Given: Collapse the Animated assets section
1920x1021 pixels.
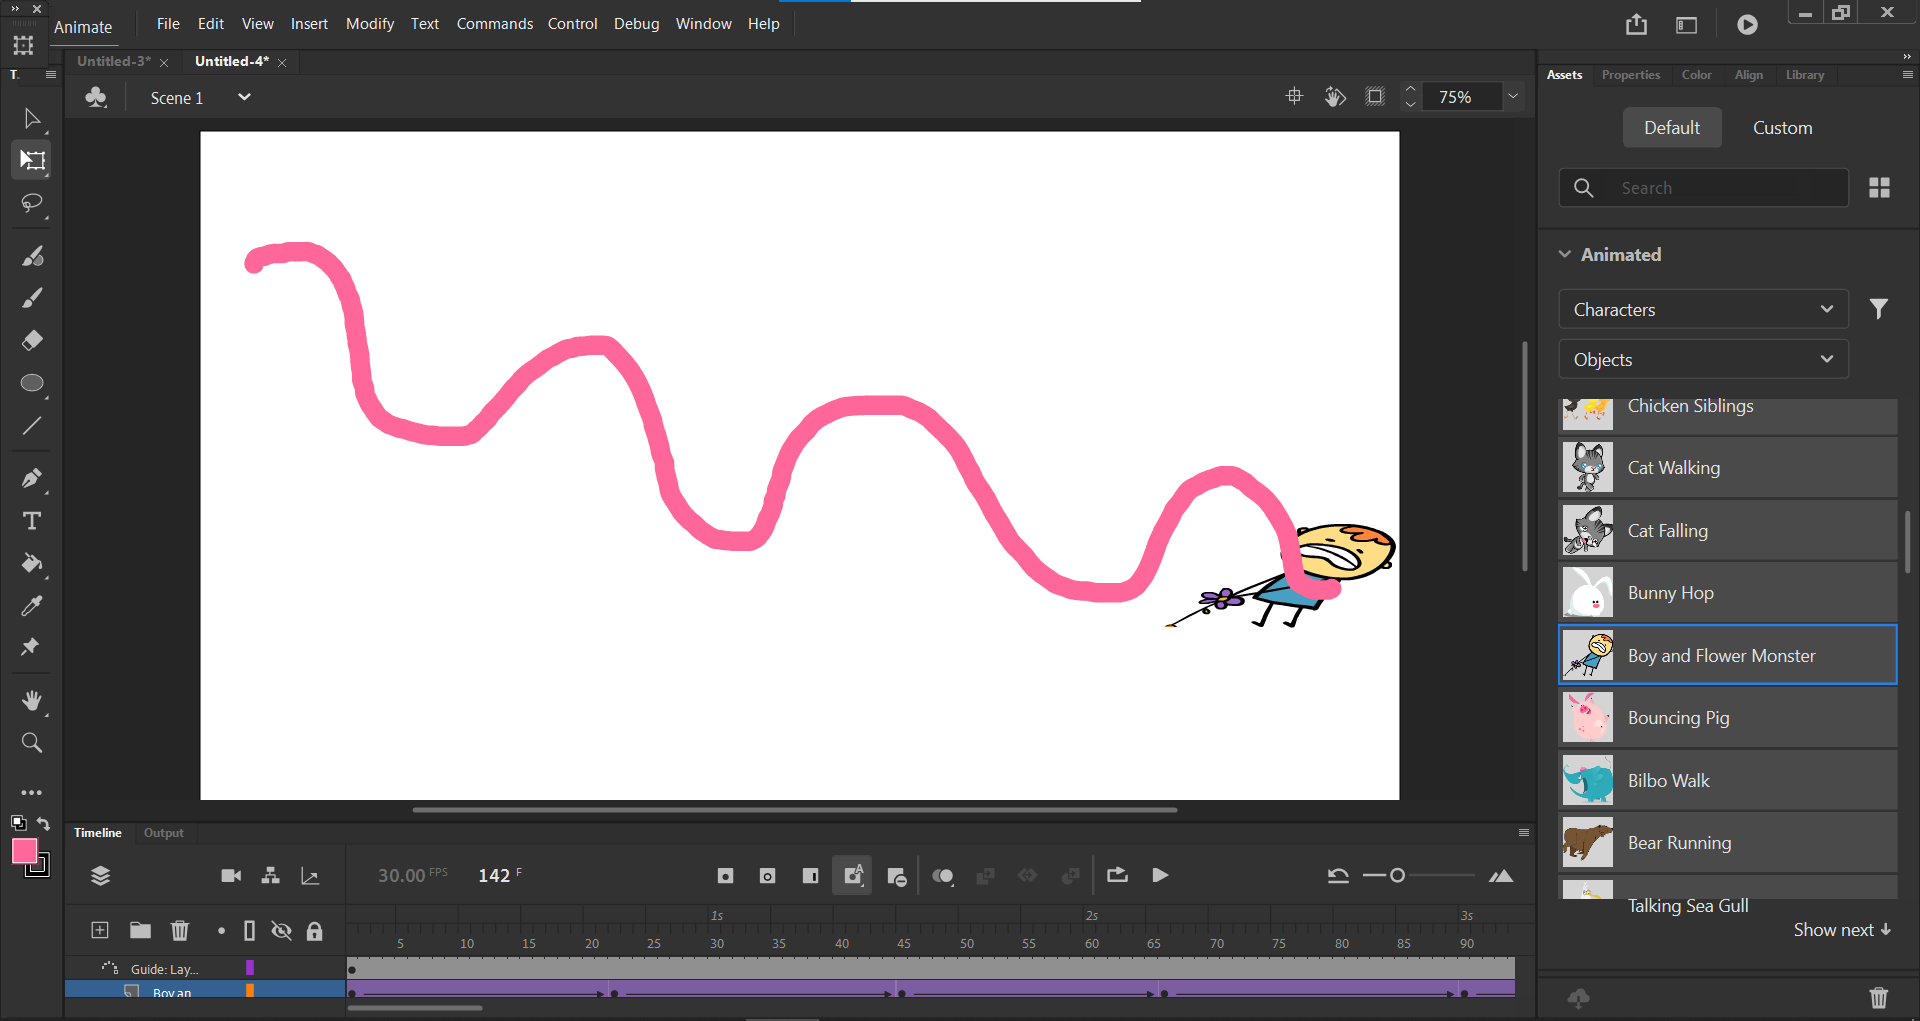Looking at the screenshot, I should click(x=1565, y=255).
